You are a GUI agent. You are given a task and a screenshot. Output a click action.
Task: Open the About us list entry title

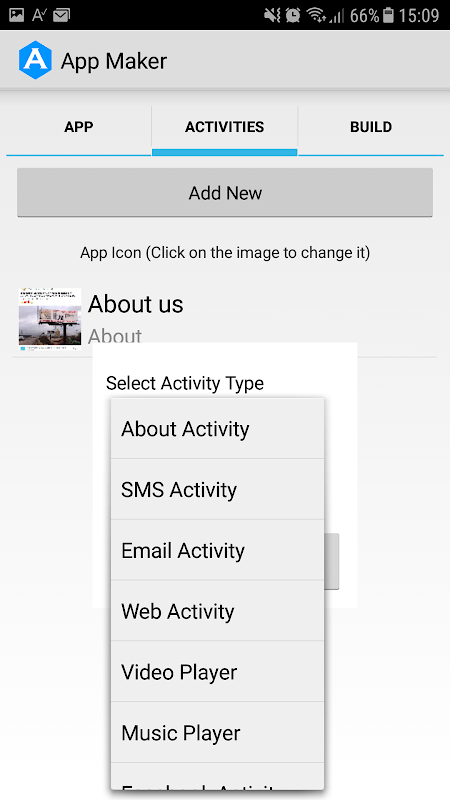pos(136,304)
